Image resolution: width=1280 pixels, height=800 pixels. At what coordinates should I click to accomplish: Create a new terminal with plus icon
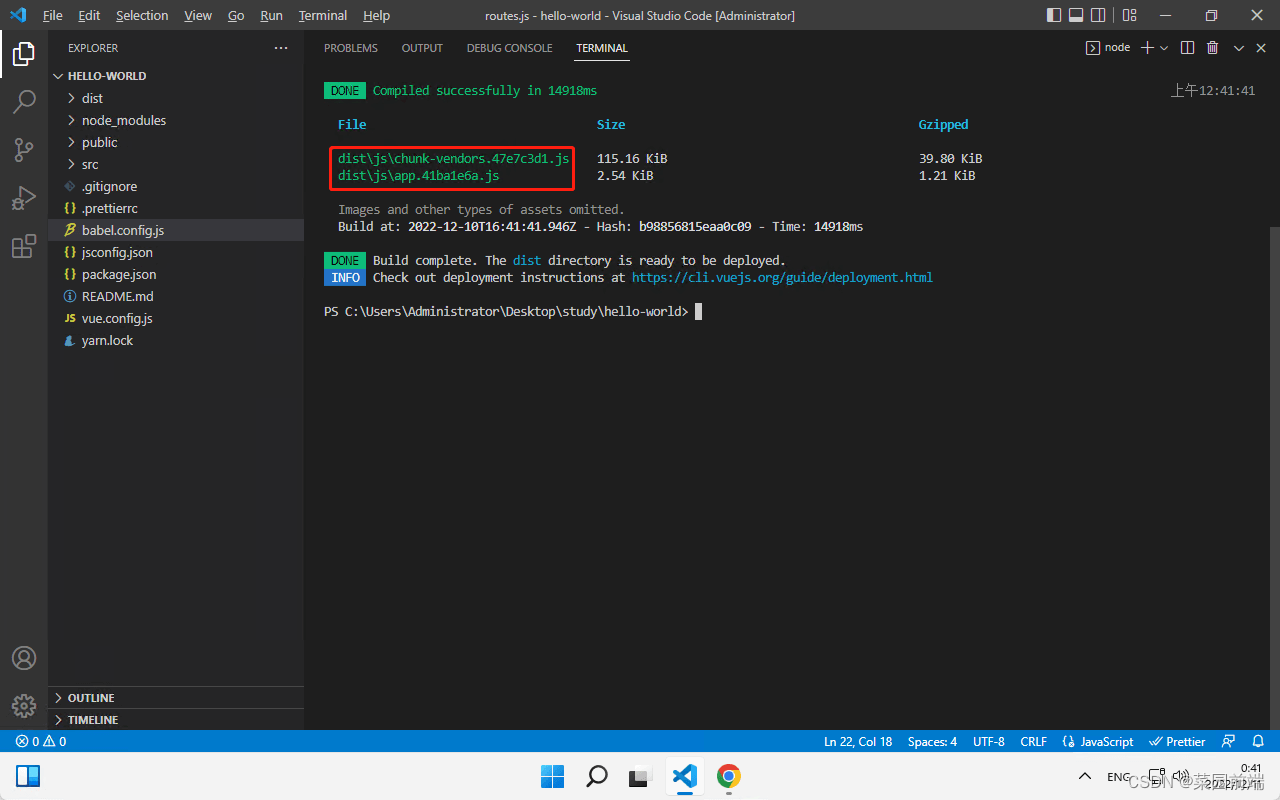point(1147,47)
